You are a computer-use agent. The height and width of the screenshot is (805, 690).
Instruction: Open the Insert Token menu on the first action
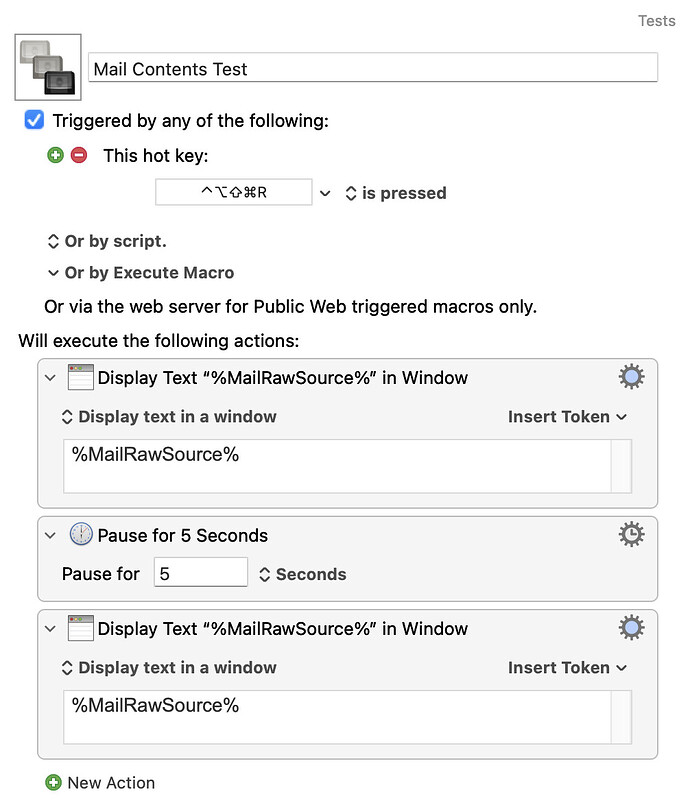click(x=567, y=416)
